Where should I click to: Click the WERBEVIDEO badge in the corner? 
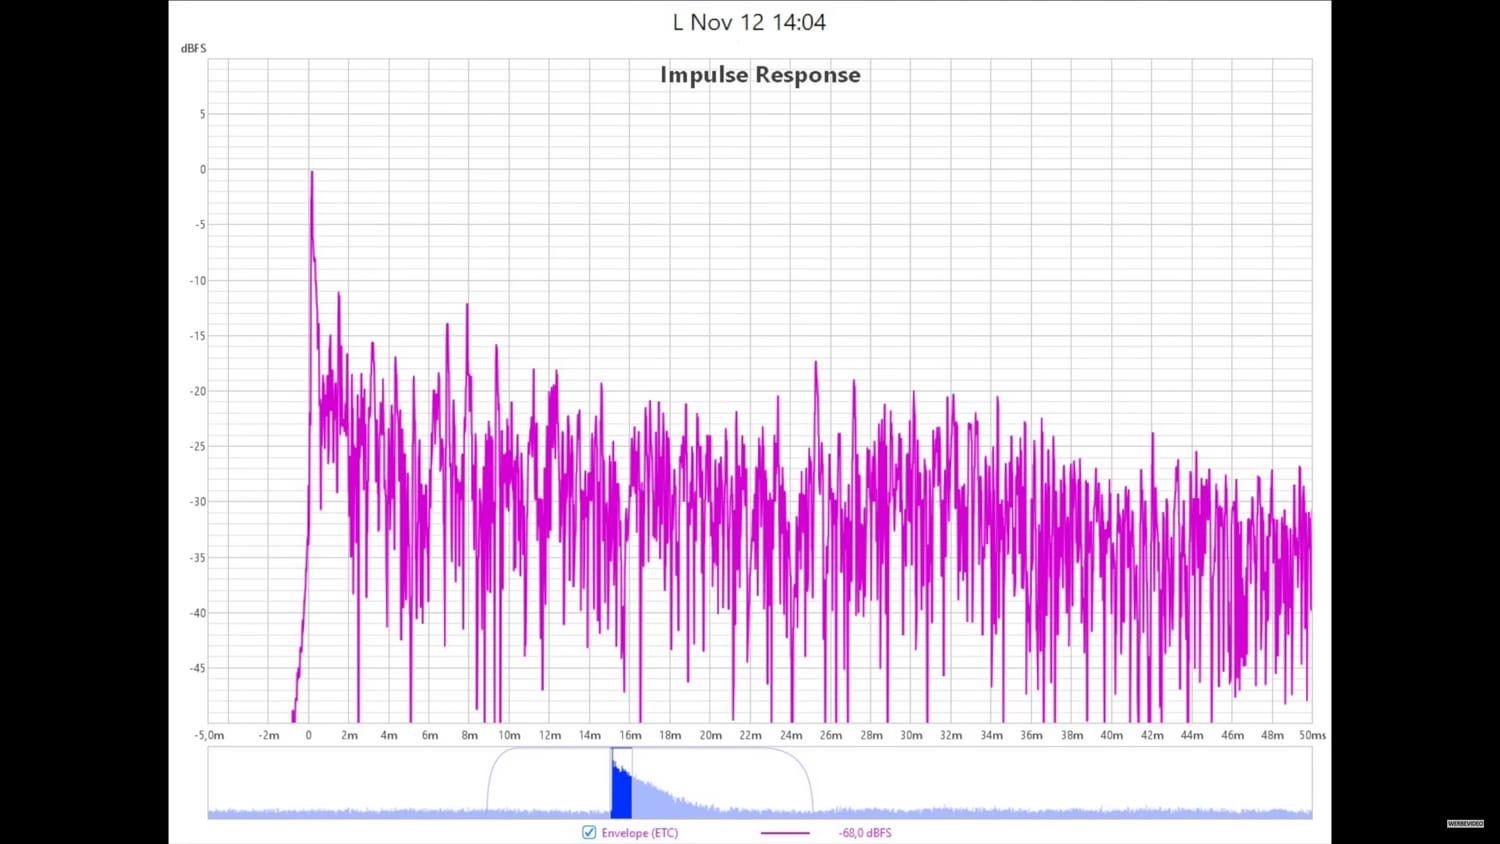point(1465,823)
